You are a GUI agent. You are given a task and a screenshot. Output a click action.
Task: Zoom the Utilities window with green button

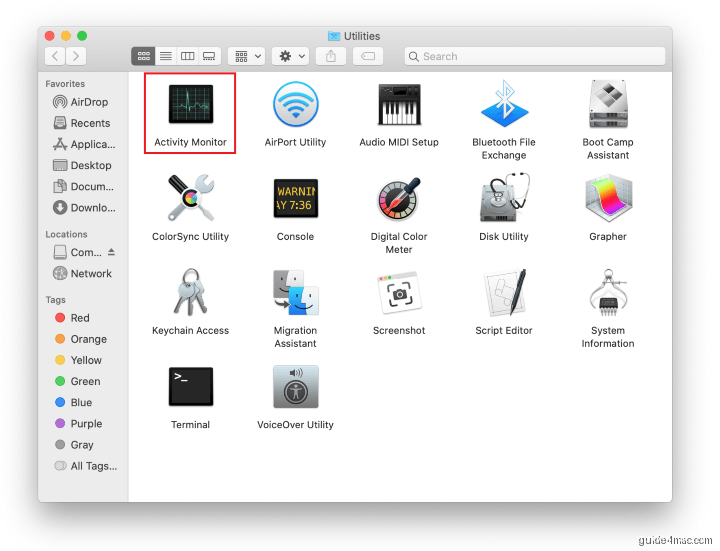(82, 36)
